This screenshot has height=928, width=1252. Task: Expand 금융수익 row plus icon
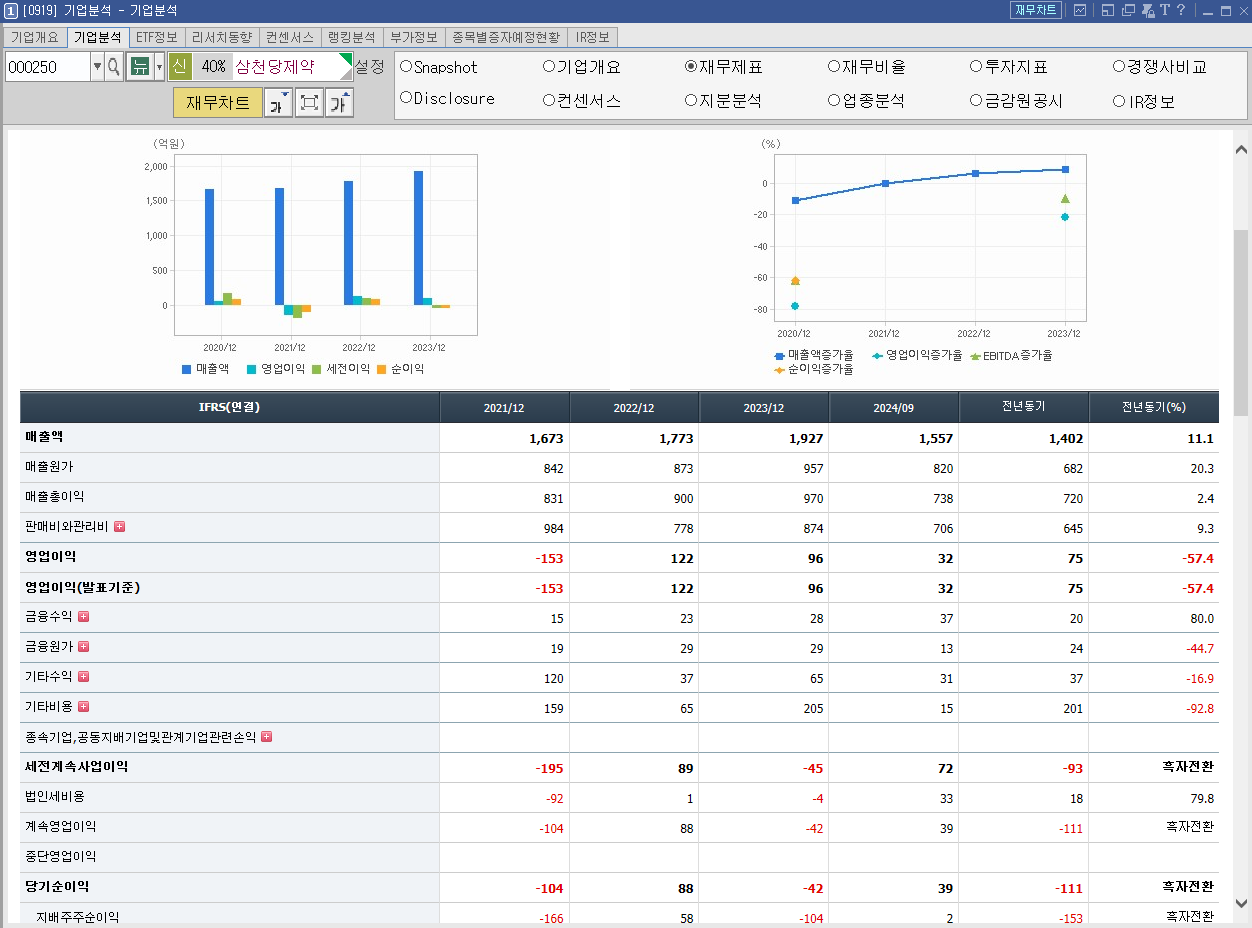coord(84,616)
